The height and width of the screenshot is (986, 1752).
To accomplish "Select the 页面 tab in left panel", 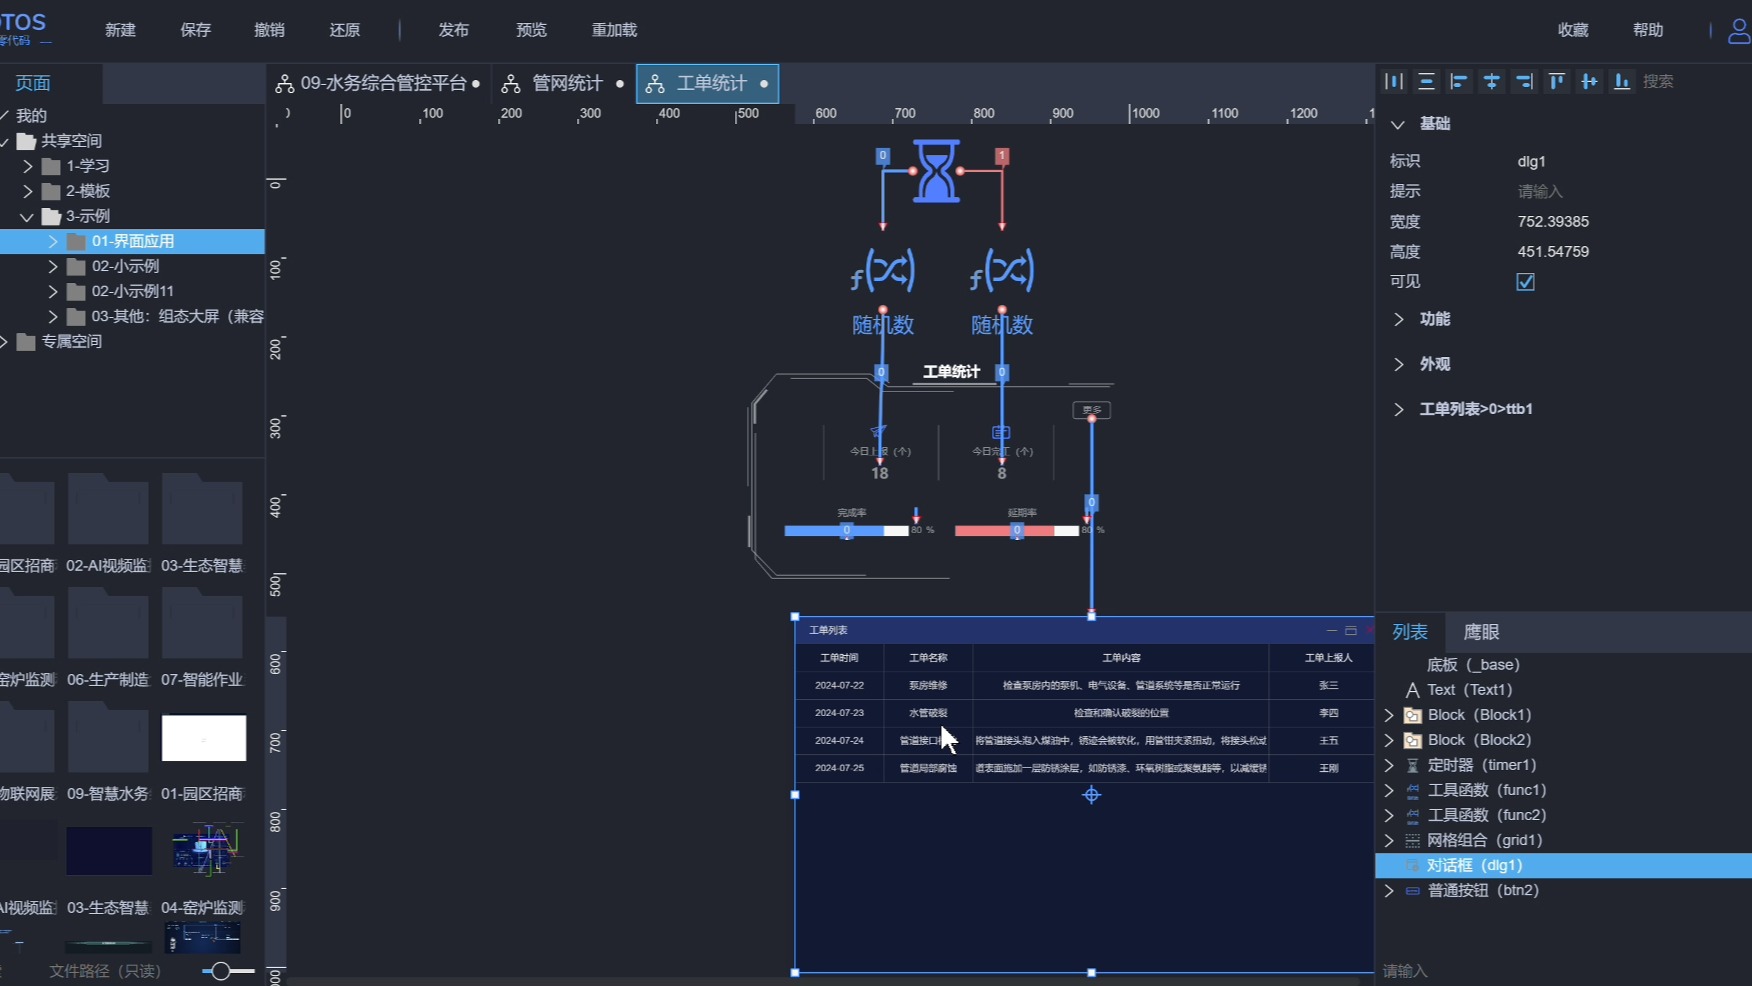I will [x=33, y=84].
